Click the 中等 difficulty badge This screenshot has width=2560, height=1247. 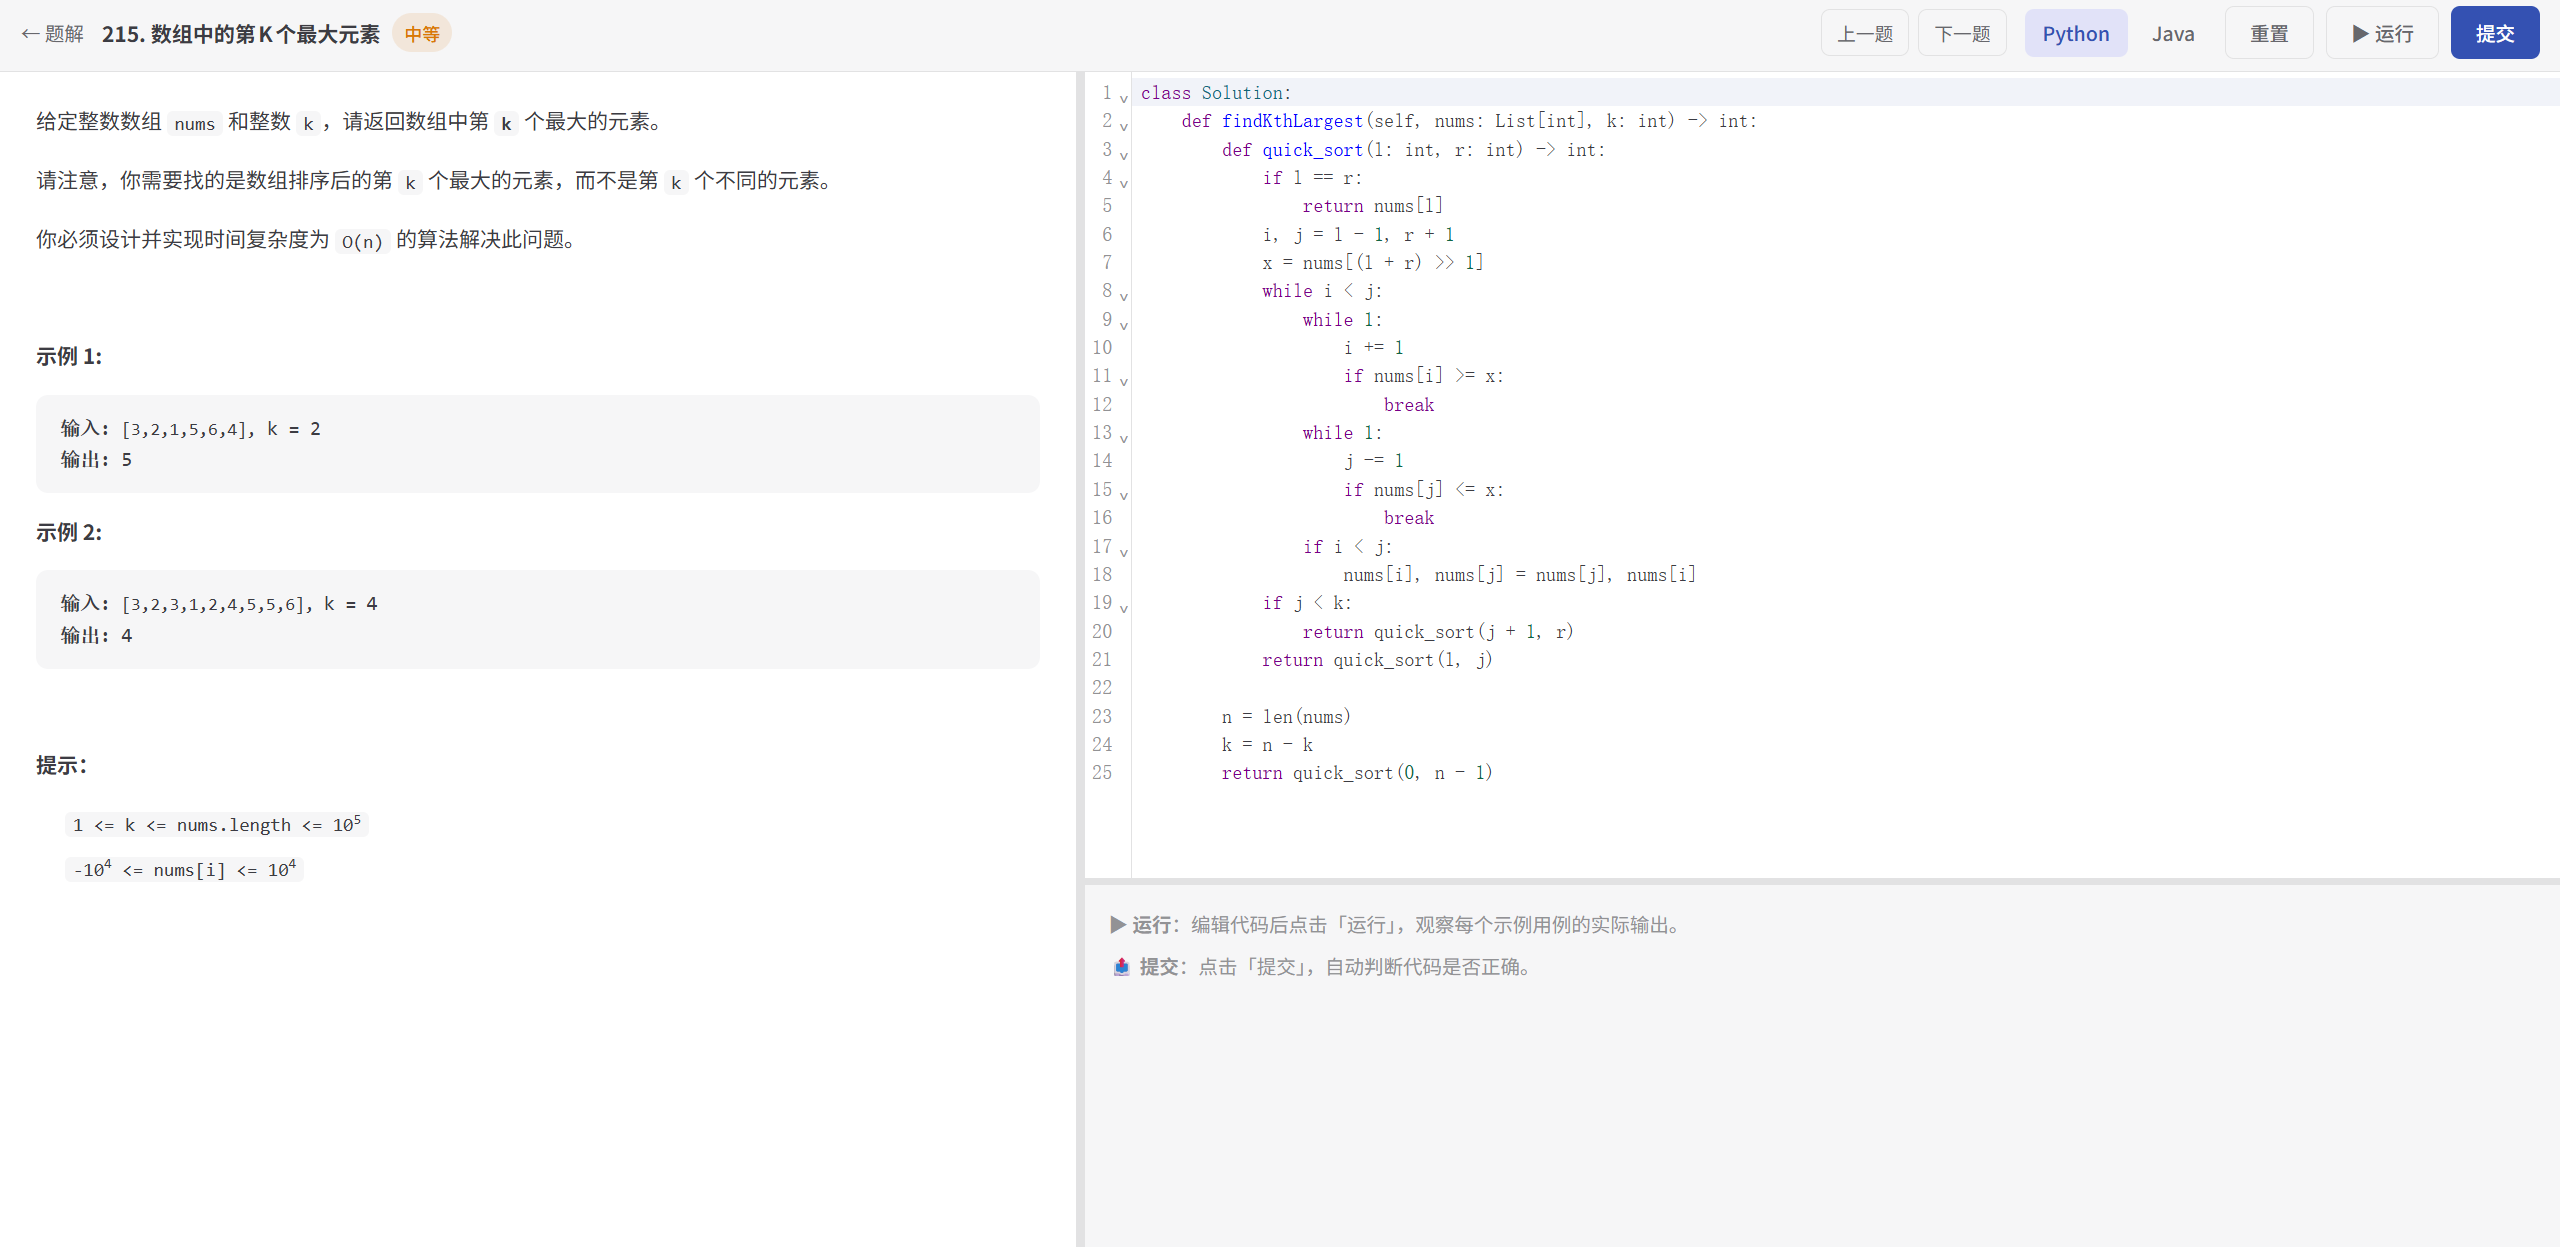422,34
